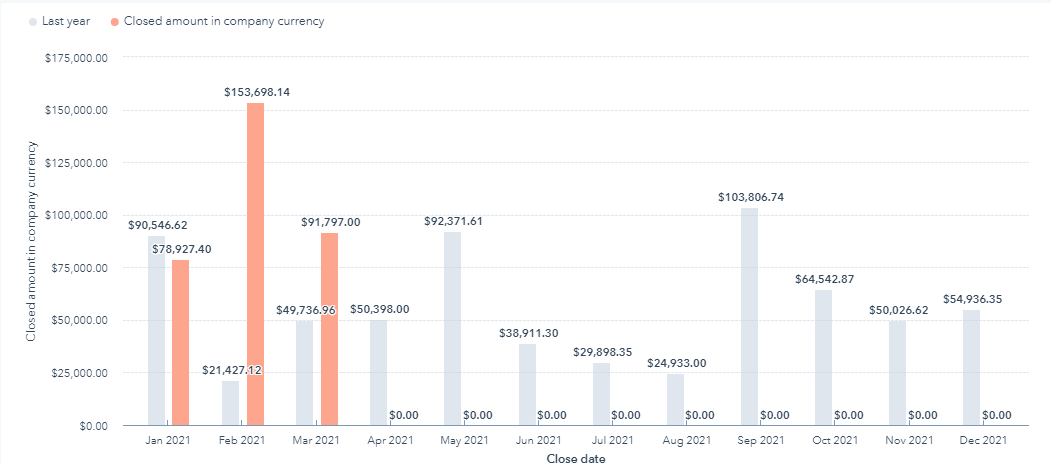This screenshot has width=1051, height=465.
Task: Select the orange Feb 2021 bar
Action: 255,264
